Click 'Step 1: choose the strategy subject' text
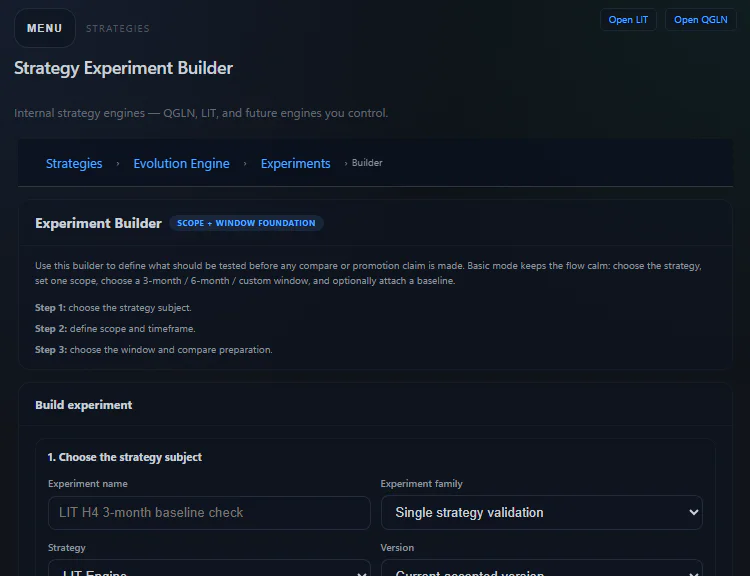This screenshot has height=576, width=750. pyautogui.click(x=113, y=308)
